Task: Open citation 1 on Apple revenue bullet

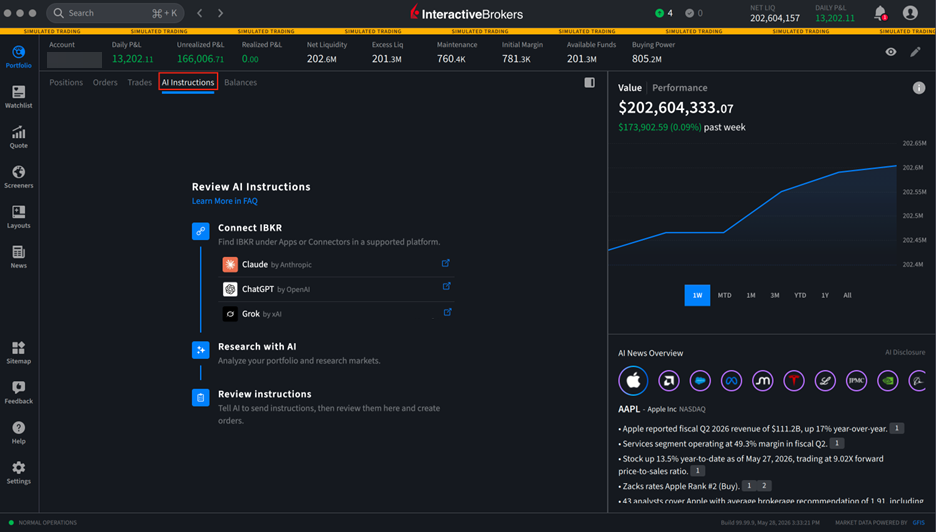Action: tap(897, 428)
